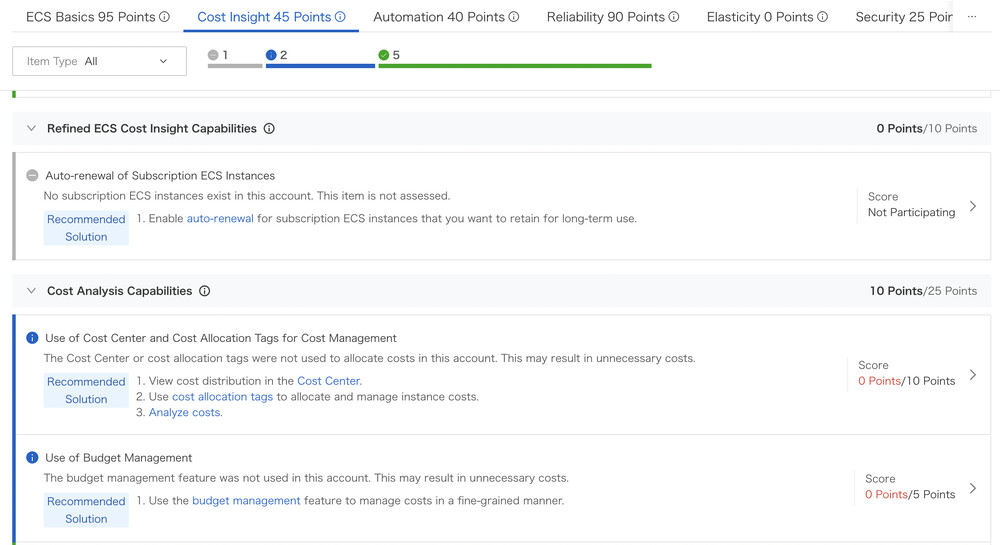
Task: Click info icon next to ECS Basics tab
Action: tap(165, 17)
